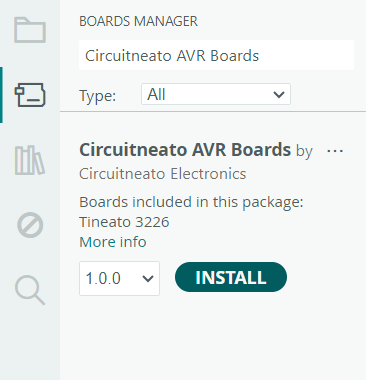Focus the Boards Manager search field
Image resolution: width=377 pixels, height=380 pixels.
click(216, 55)
